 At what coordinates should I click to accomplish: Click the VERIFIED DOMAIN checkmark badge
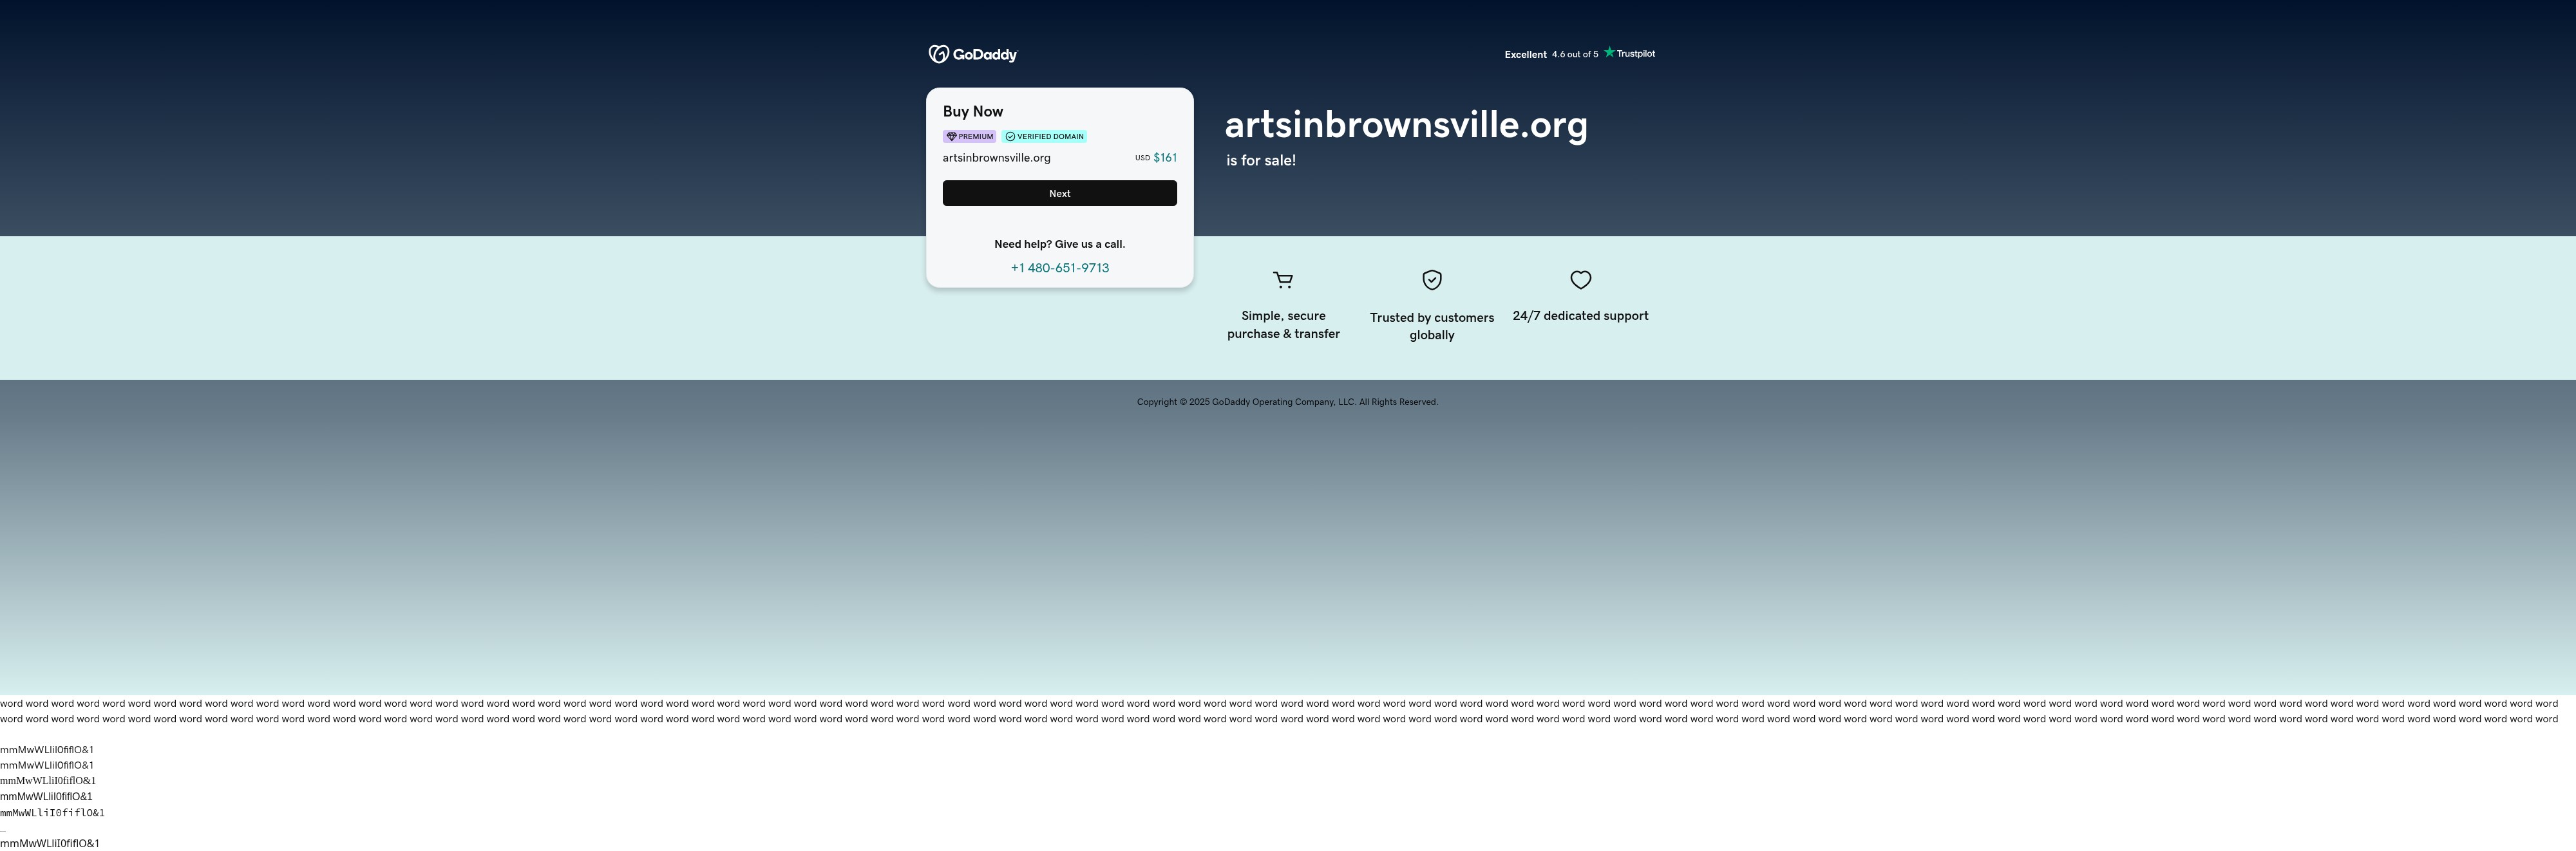pyautogui.click(x=1044, y=136)
